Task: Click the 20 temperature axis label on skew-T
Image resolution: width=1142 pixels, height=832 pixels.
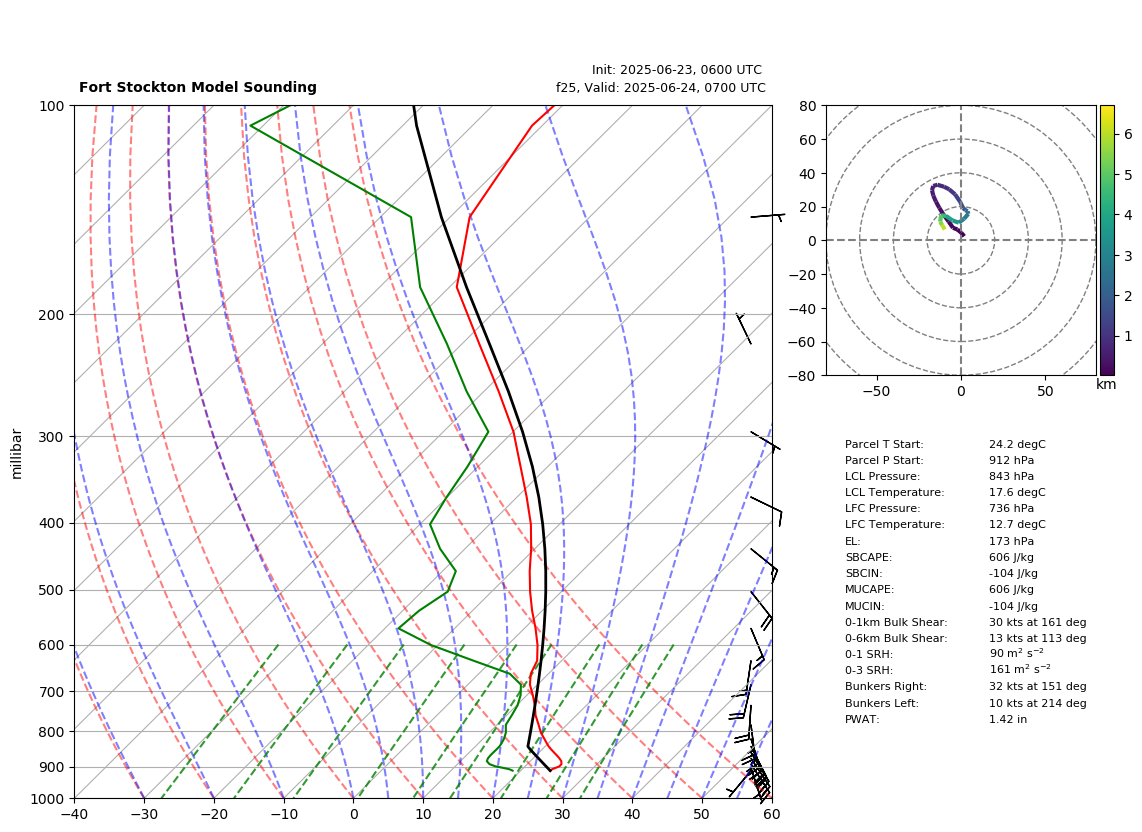Action: pyautogui.click(x=493, y=814)
